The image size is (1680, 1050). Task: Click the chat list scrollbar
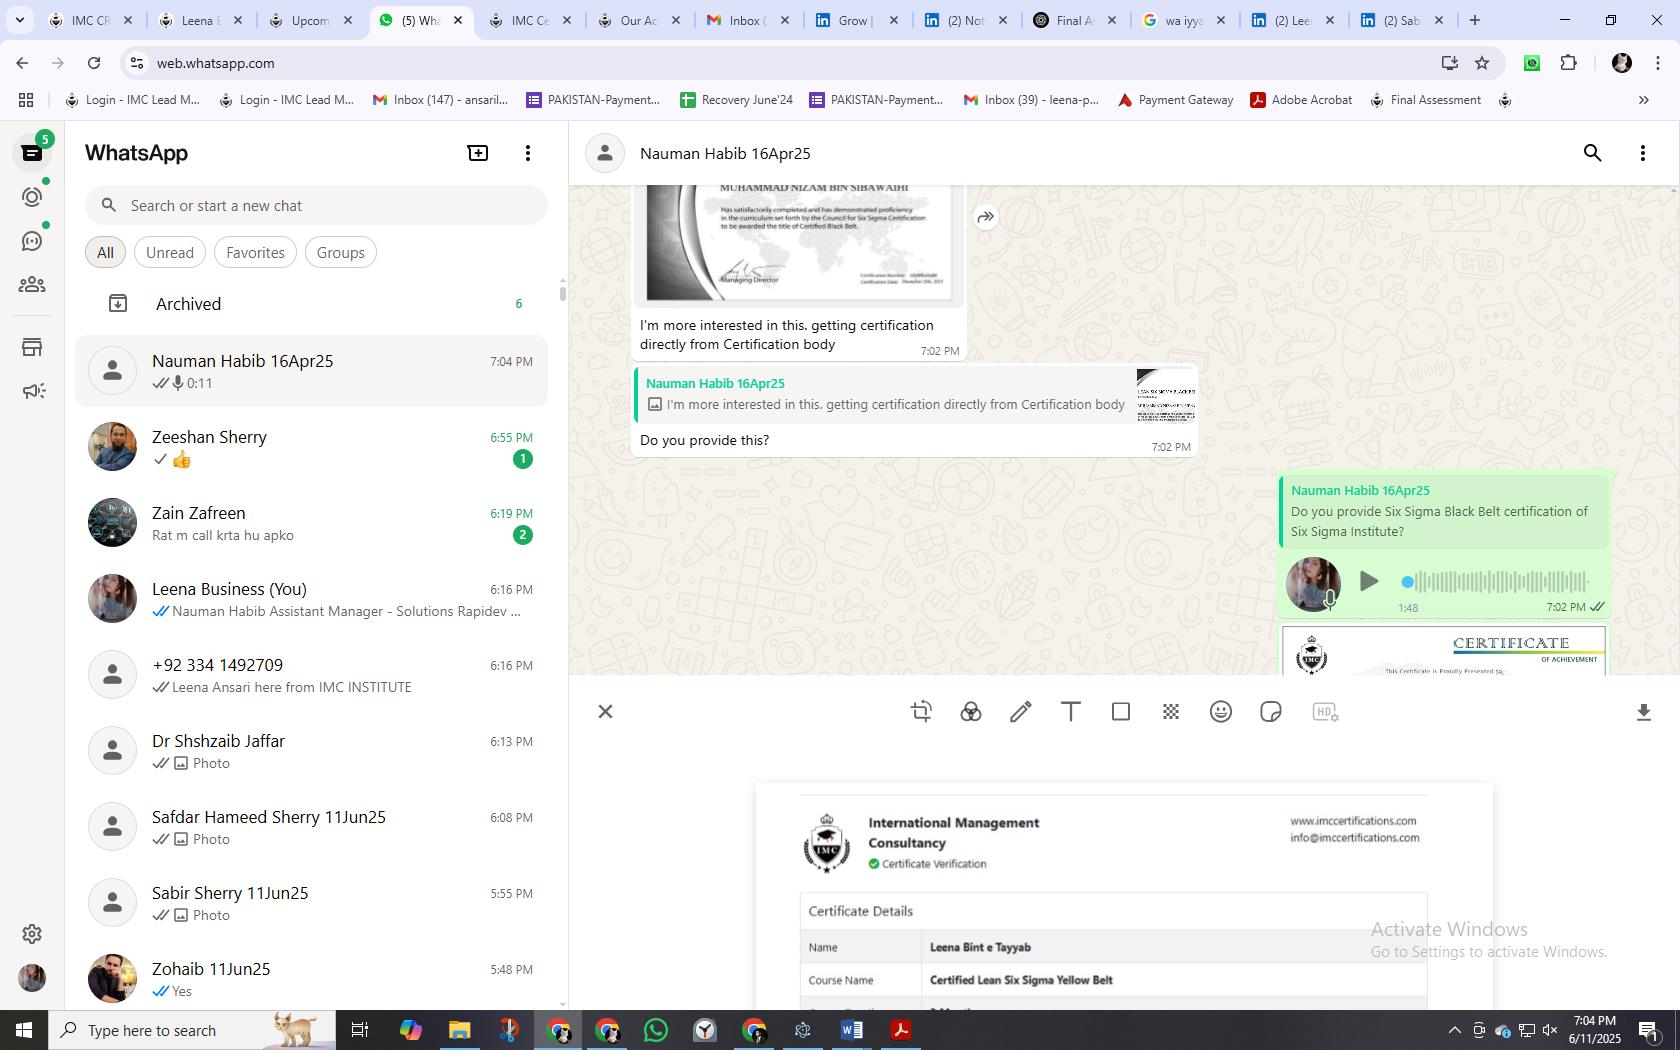coord(562,292)
